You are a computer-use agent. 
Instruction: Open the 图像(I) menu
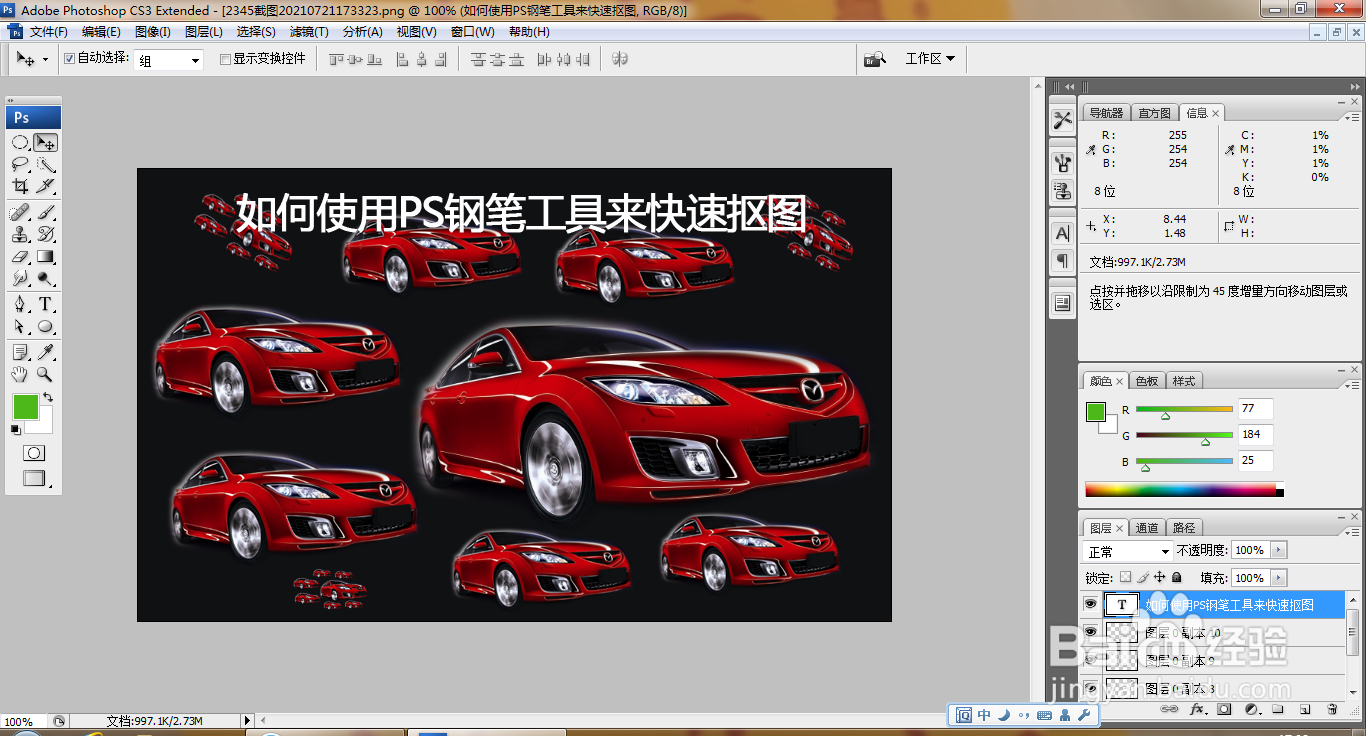[152, 32]
